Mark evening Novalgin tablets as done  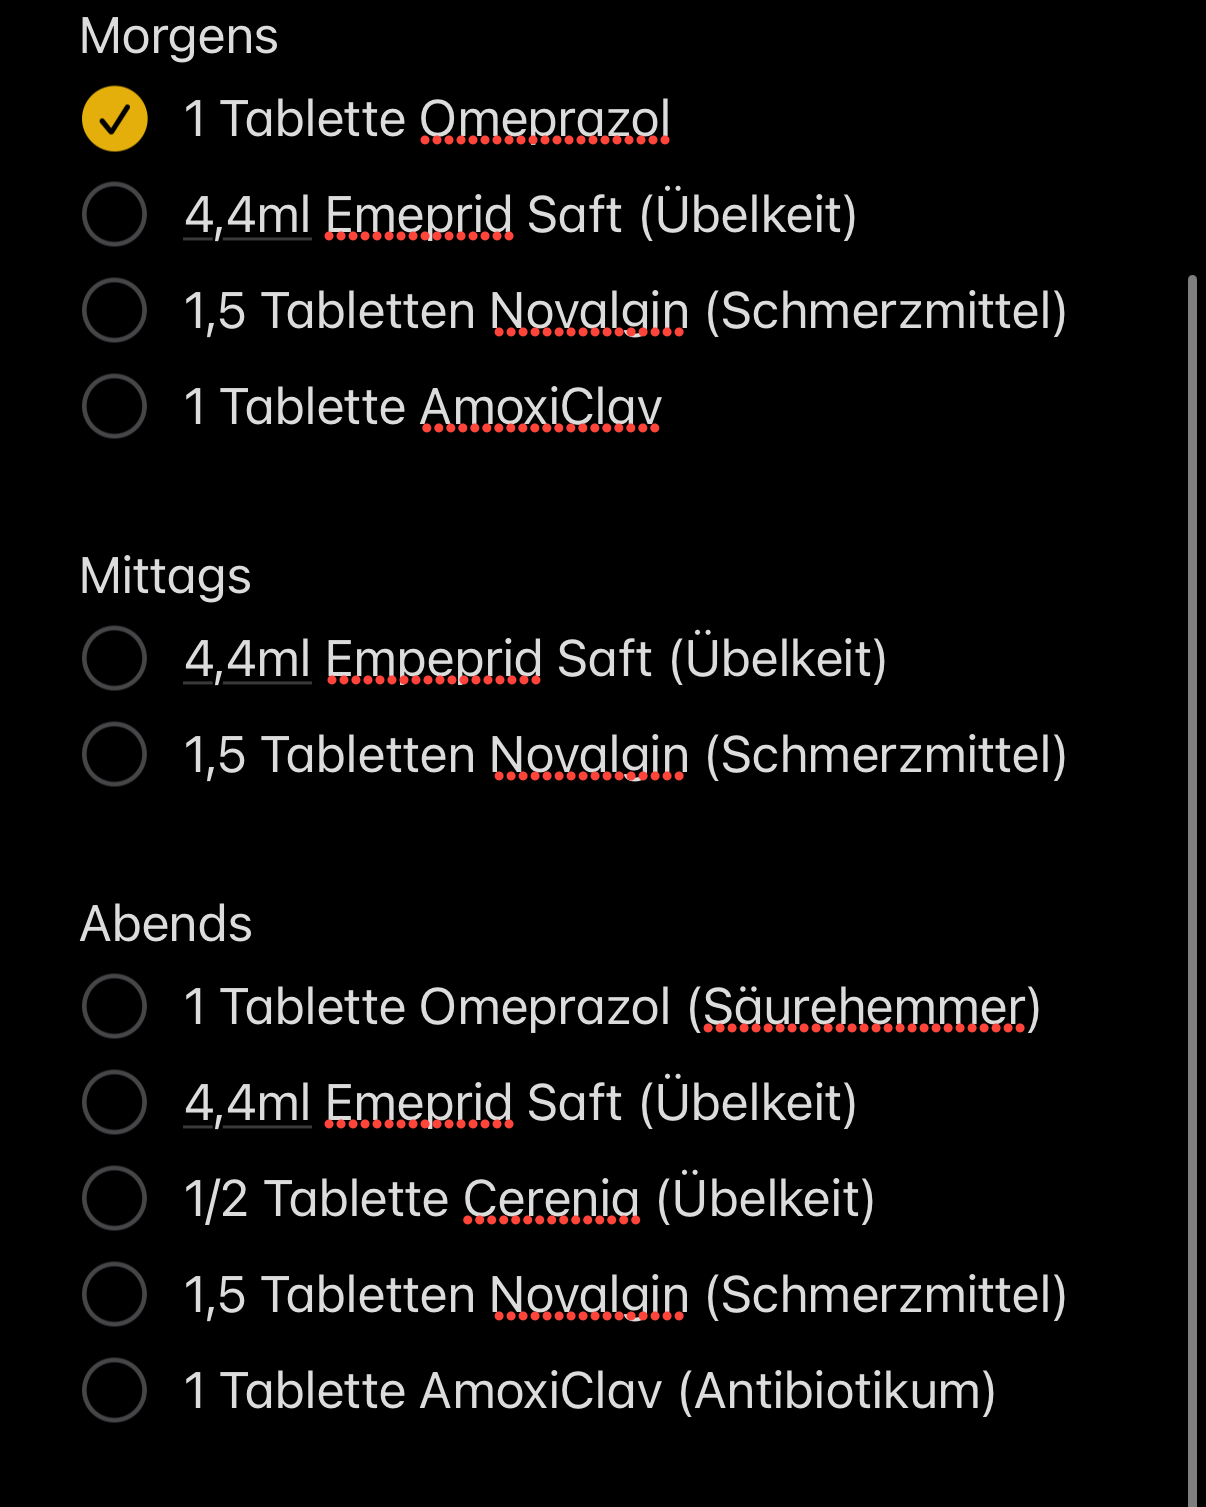pos(115,1294)
